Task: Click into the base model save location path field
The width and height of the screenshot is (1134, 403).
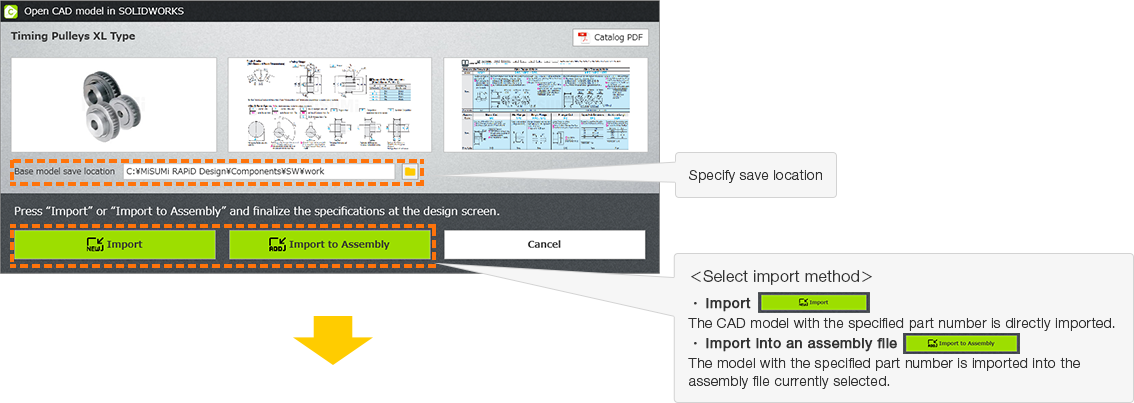Action: (258, 171)
